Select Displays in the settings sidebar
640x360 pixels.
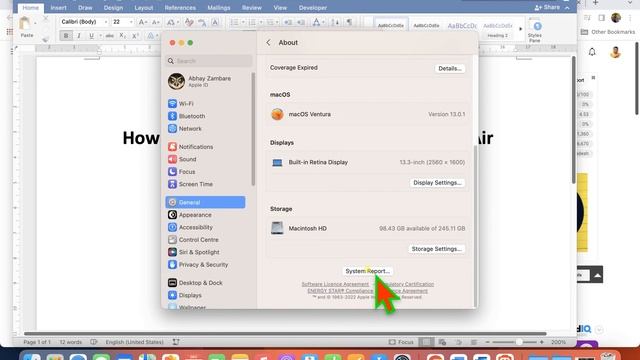pos(184,295)
